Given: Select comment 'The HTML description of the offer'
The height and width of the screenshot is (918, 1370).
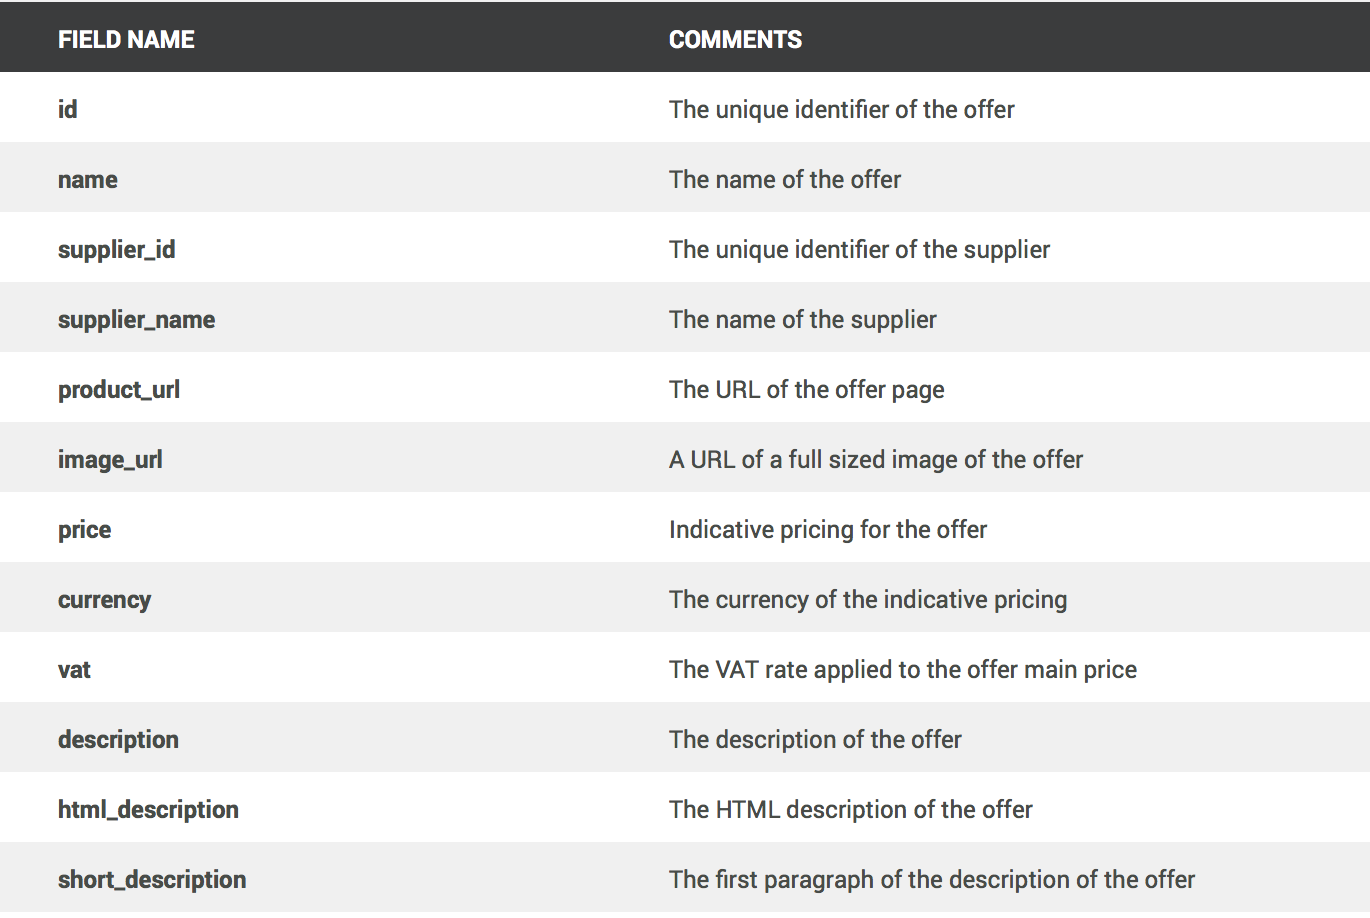Looking at the screenshot, I should coord(851,810).
